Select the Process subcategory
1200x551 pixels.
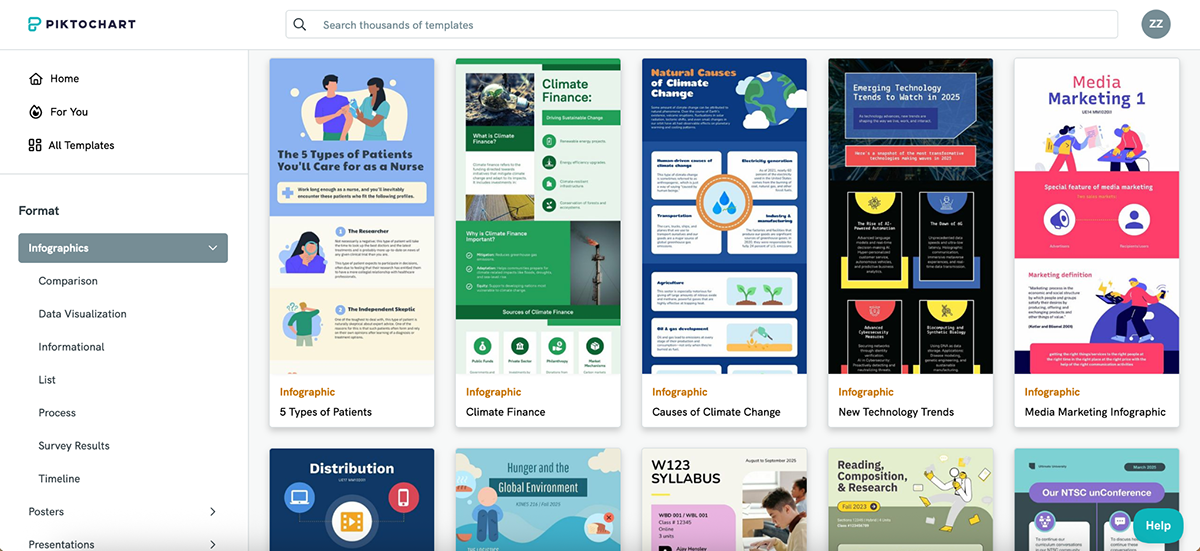(57, 413)
